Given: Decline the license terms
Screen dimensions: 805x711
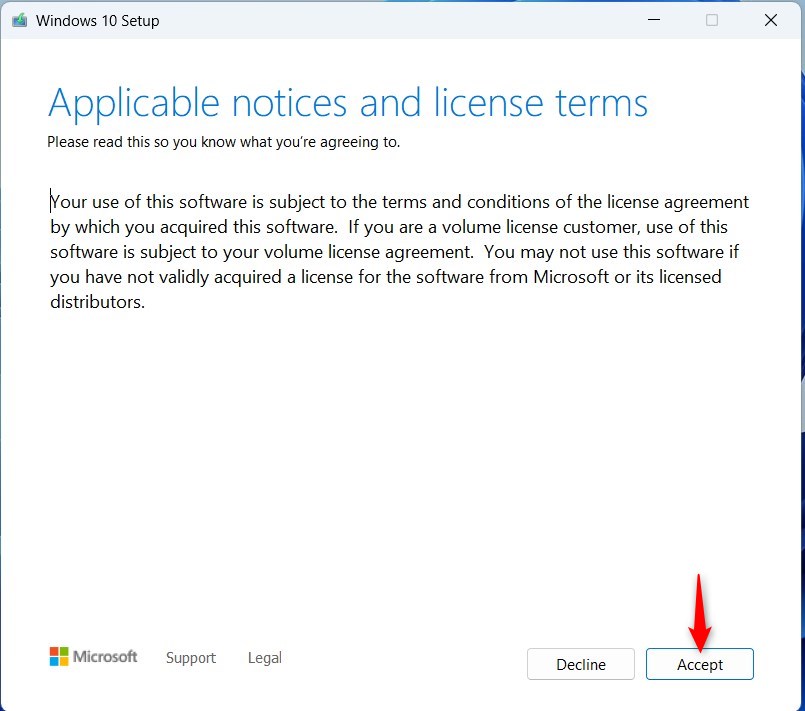Looking at the screenshot, I should 581,664.
